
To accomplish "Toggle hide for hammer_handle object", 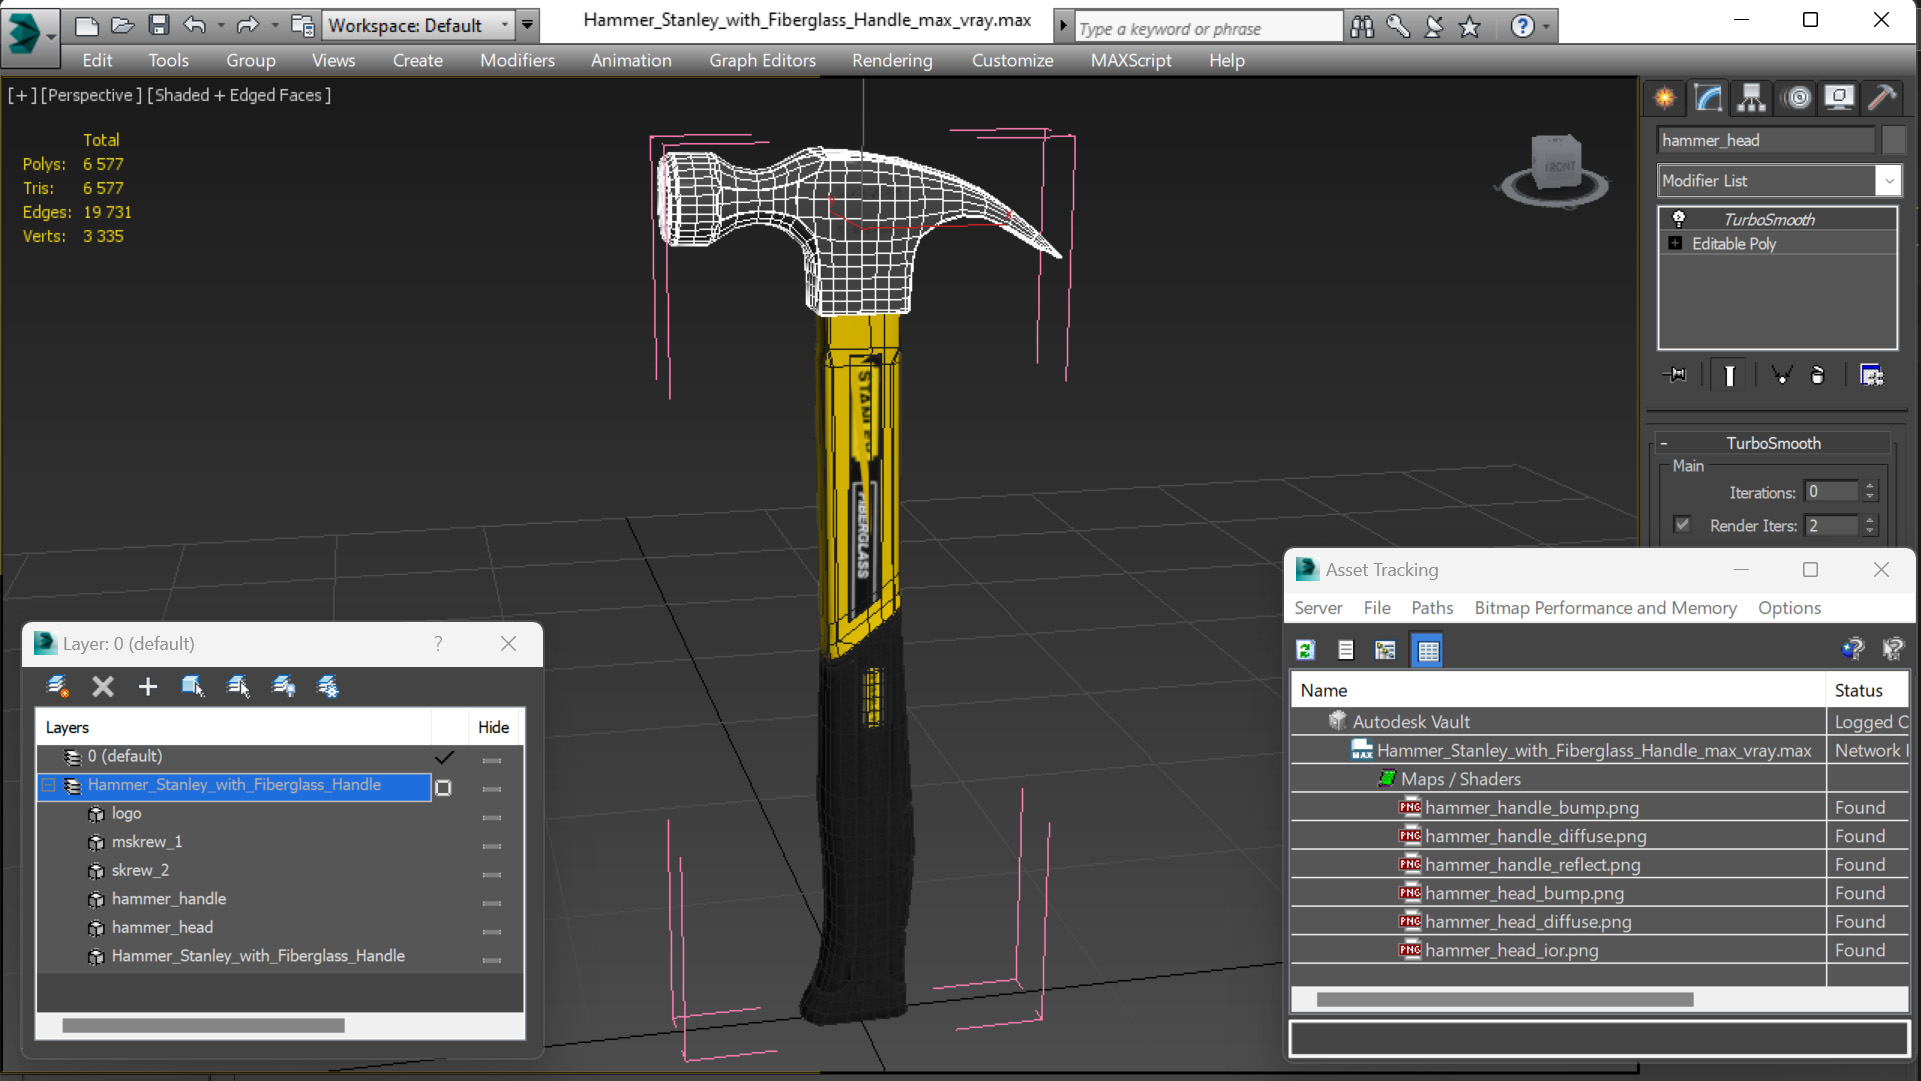I will click(491, 902).
